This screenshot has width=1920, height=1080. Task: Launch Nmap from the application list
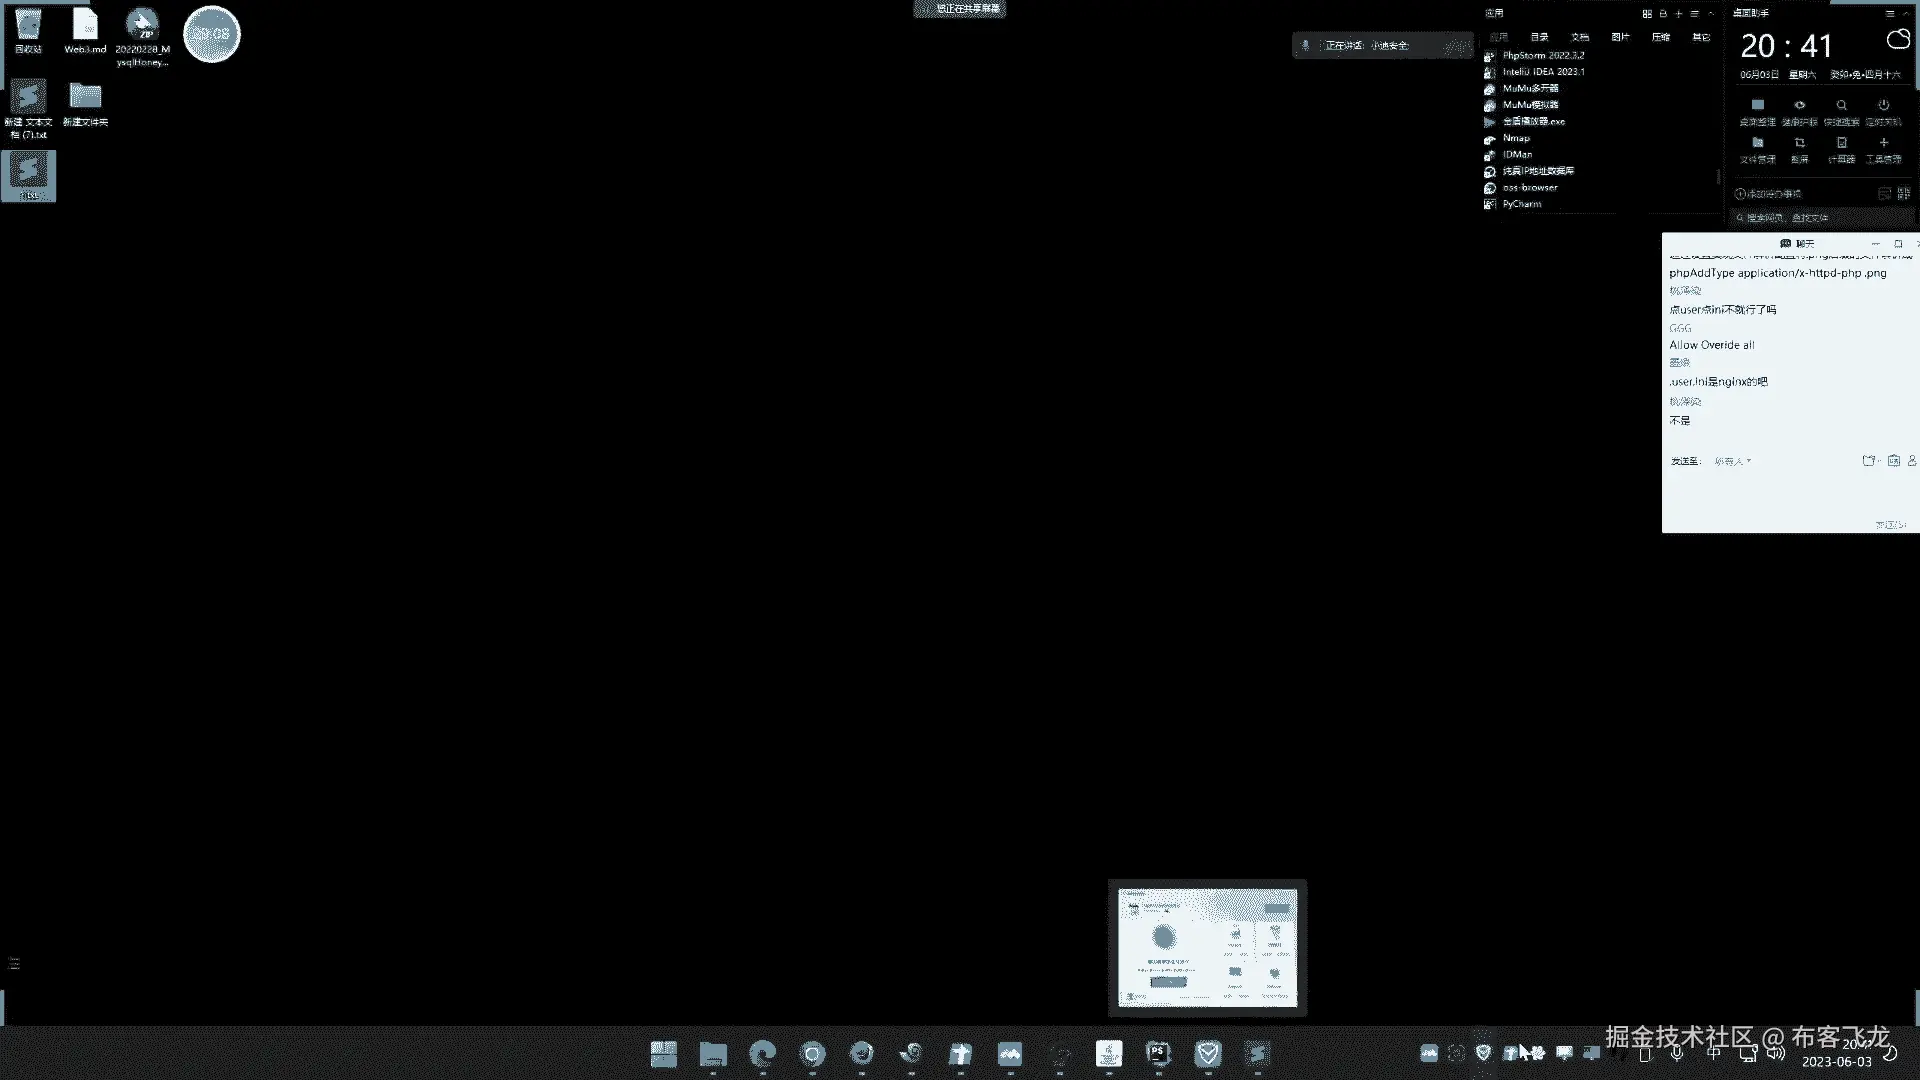(1516, 138)
